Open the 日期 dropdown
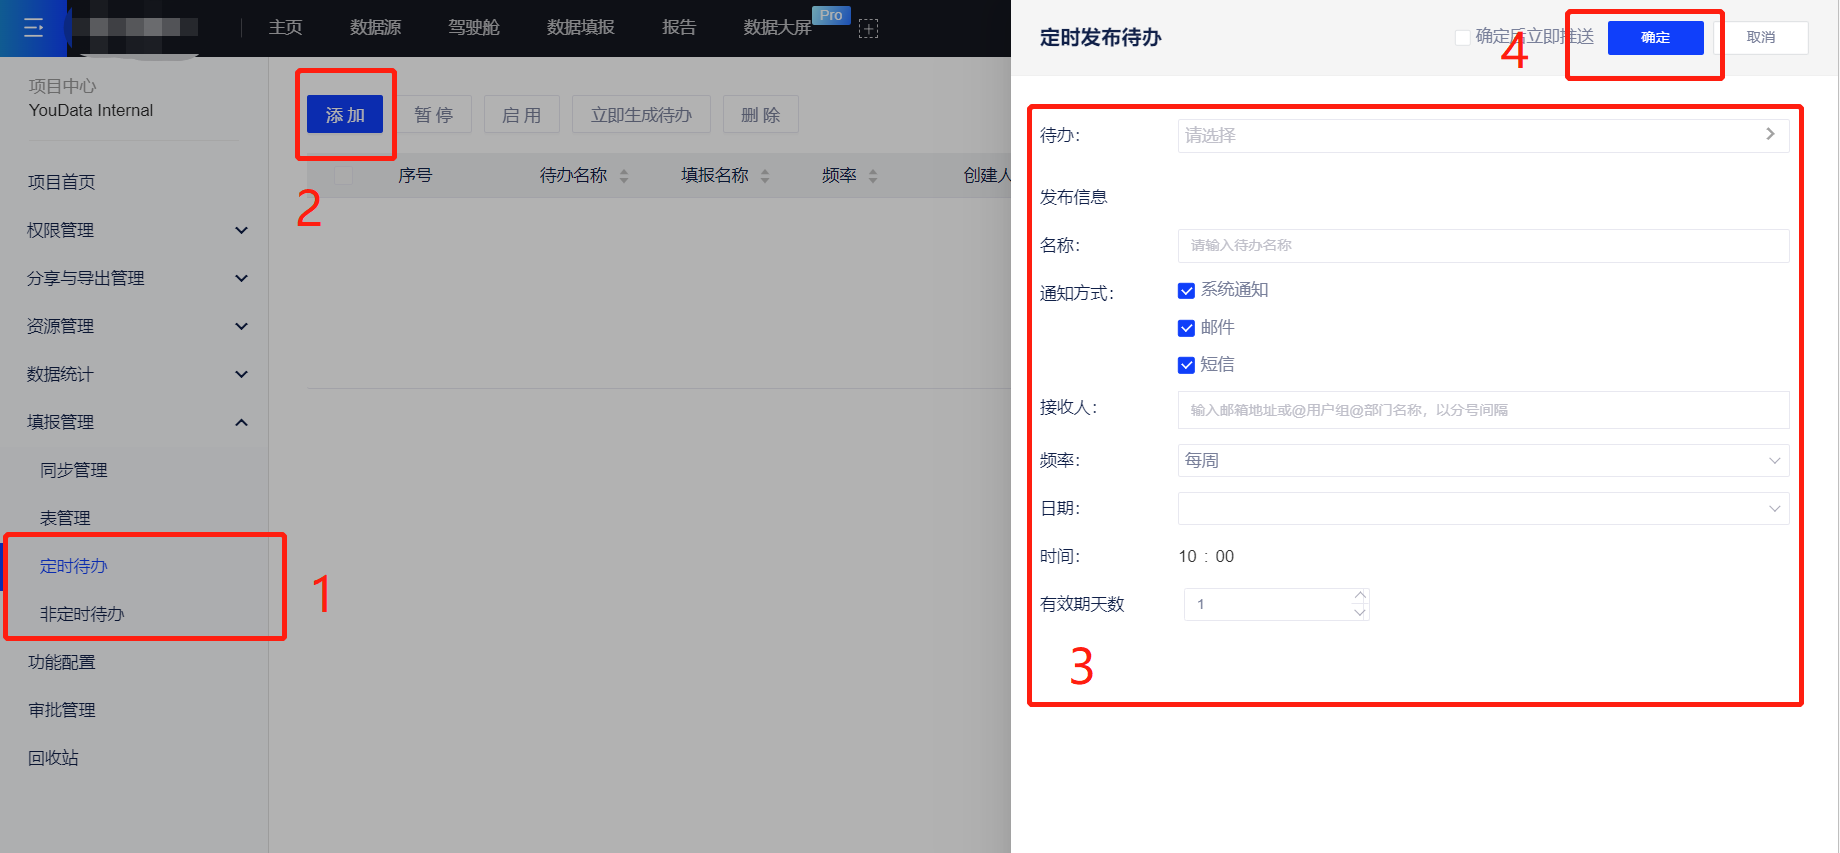Viewport: 1840px width, 853px height. tap(1482, 508)
